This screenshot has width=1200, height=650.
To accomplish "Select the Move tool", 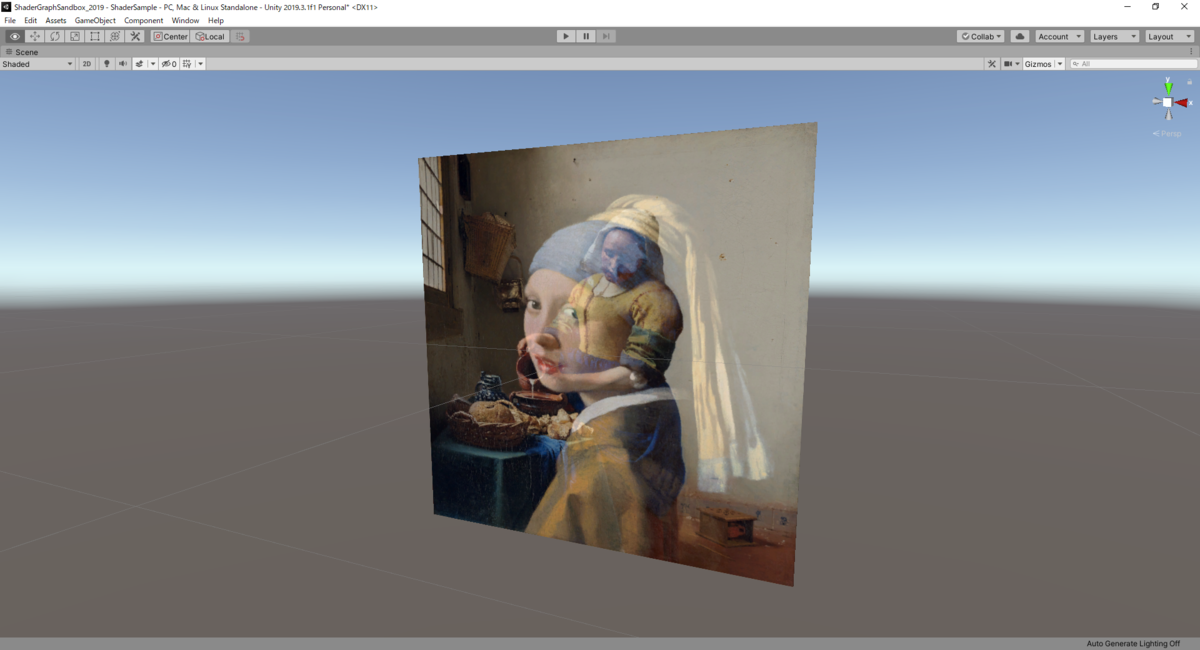I will coord(35,36).
